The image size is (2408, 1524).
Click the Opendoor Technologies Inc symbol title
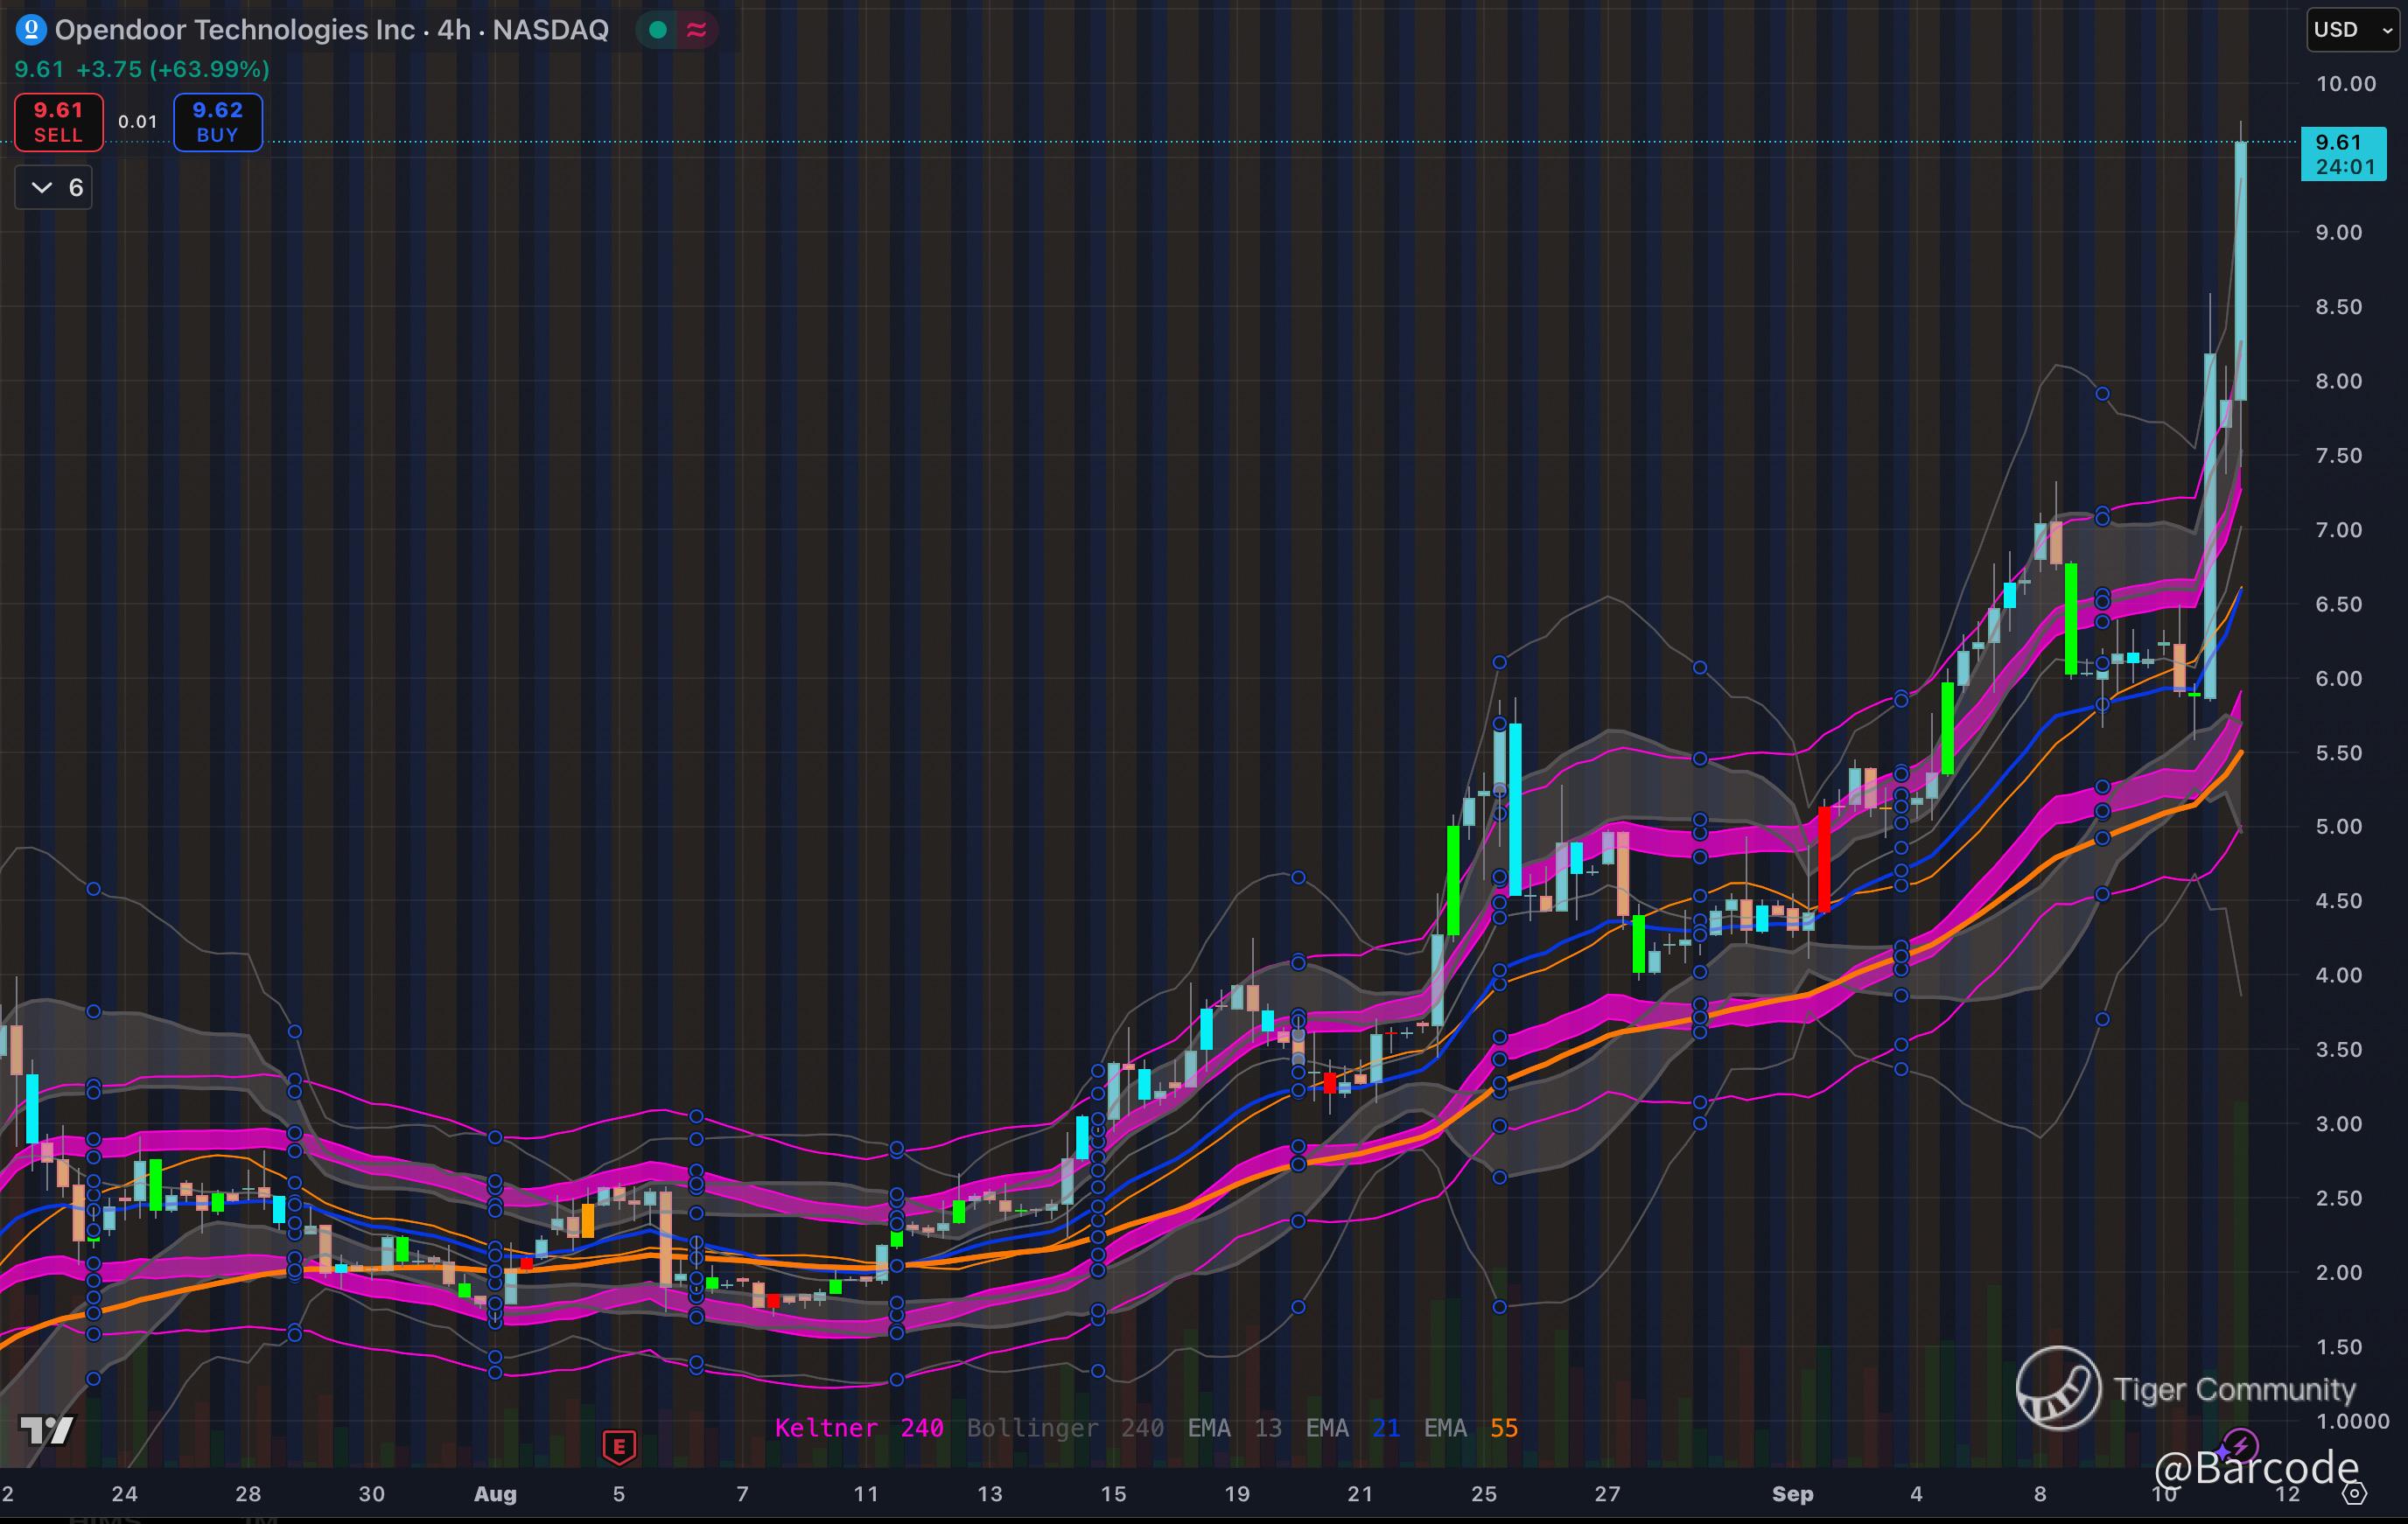tap(234, 30)
